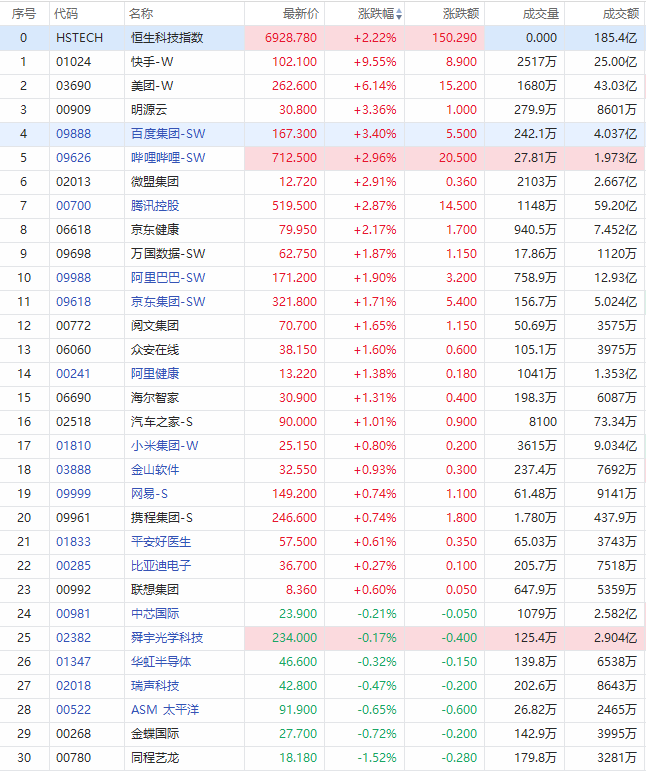The width and height of the screenshot is (646, 771).
Task: Open the 小米集团-W link
Action: coord(165,446)
